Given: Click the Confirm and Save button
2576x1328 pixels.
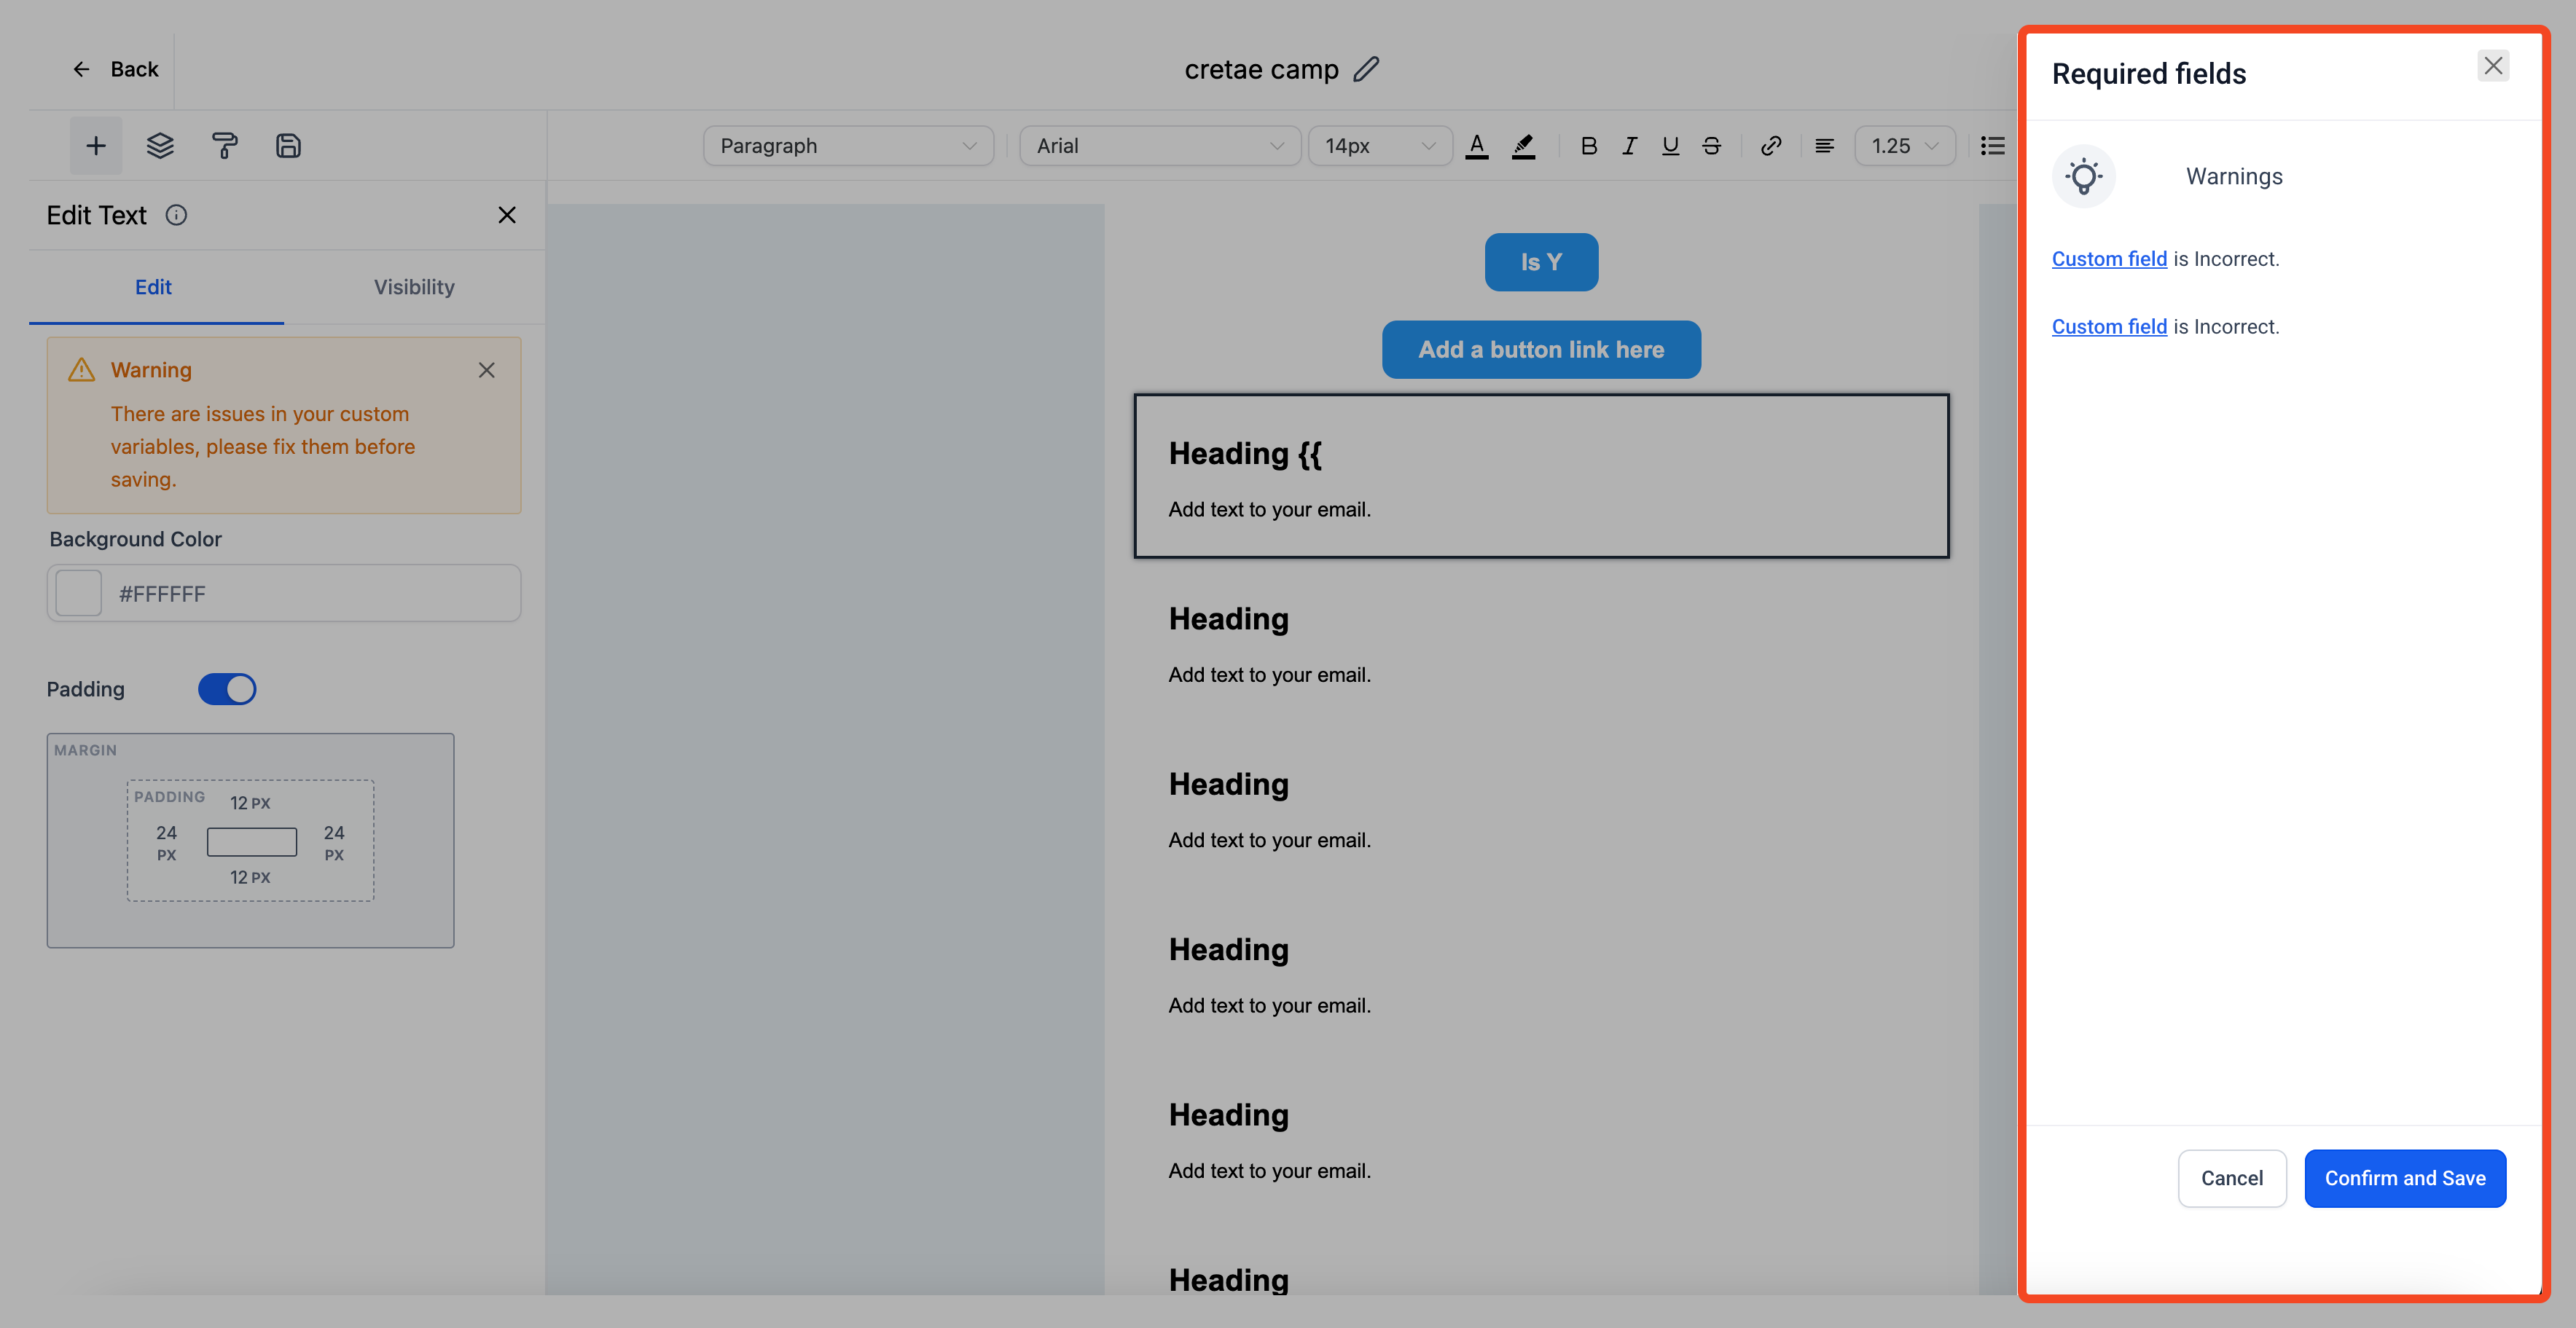Looking at the screenshot, I should tap(2404, 1178).
